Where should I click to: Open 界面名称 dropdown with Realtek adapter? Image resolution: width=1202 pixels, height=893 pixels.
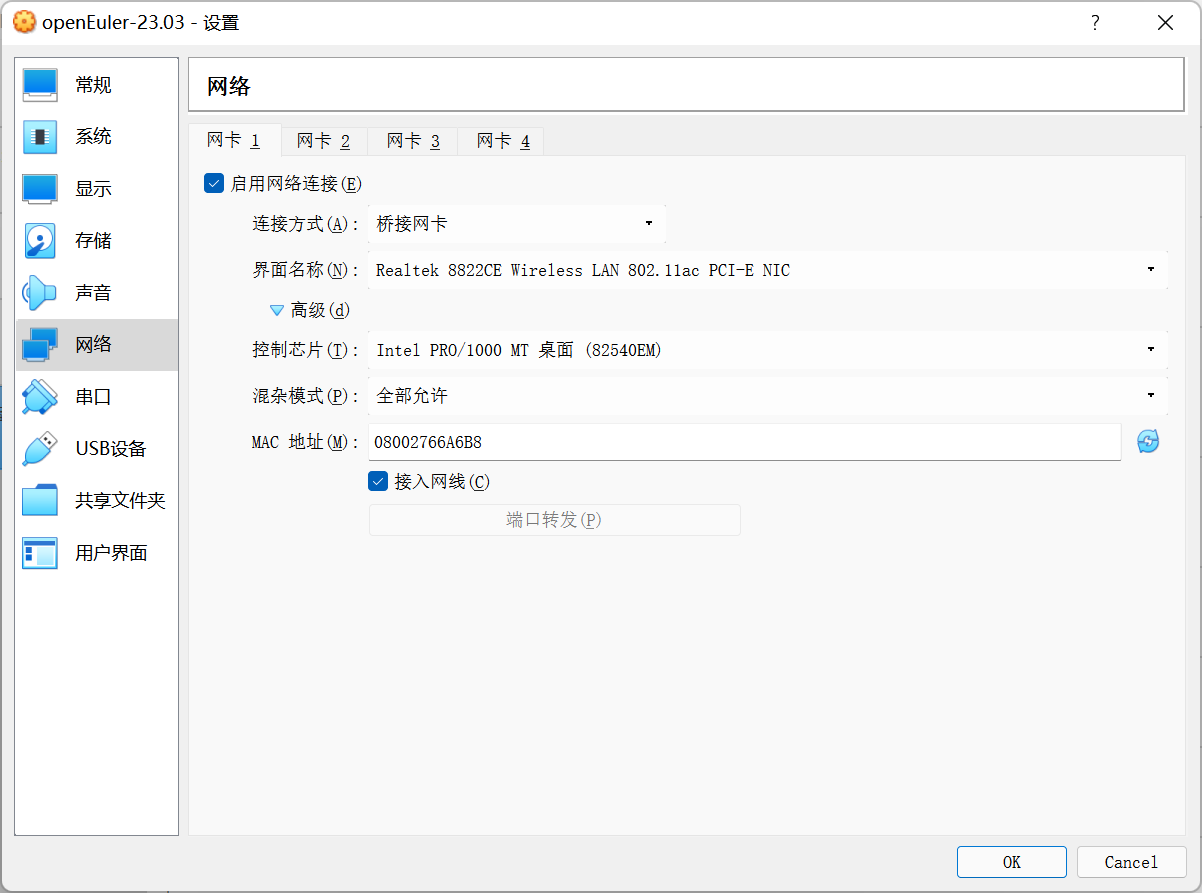click(x=768, y=270)
